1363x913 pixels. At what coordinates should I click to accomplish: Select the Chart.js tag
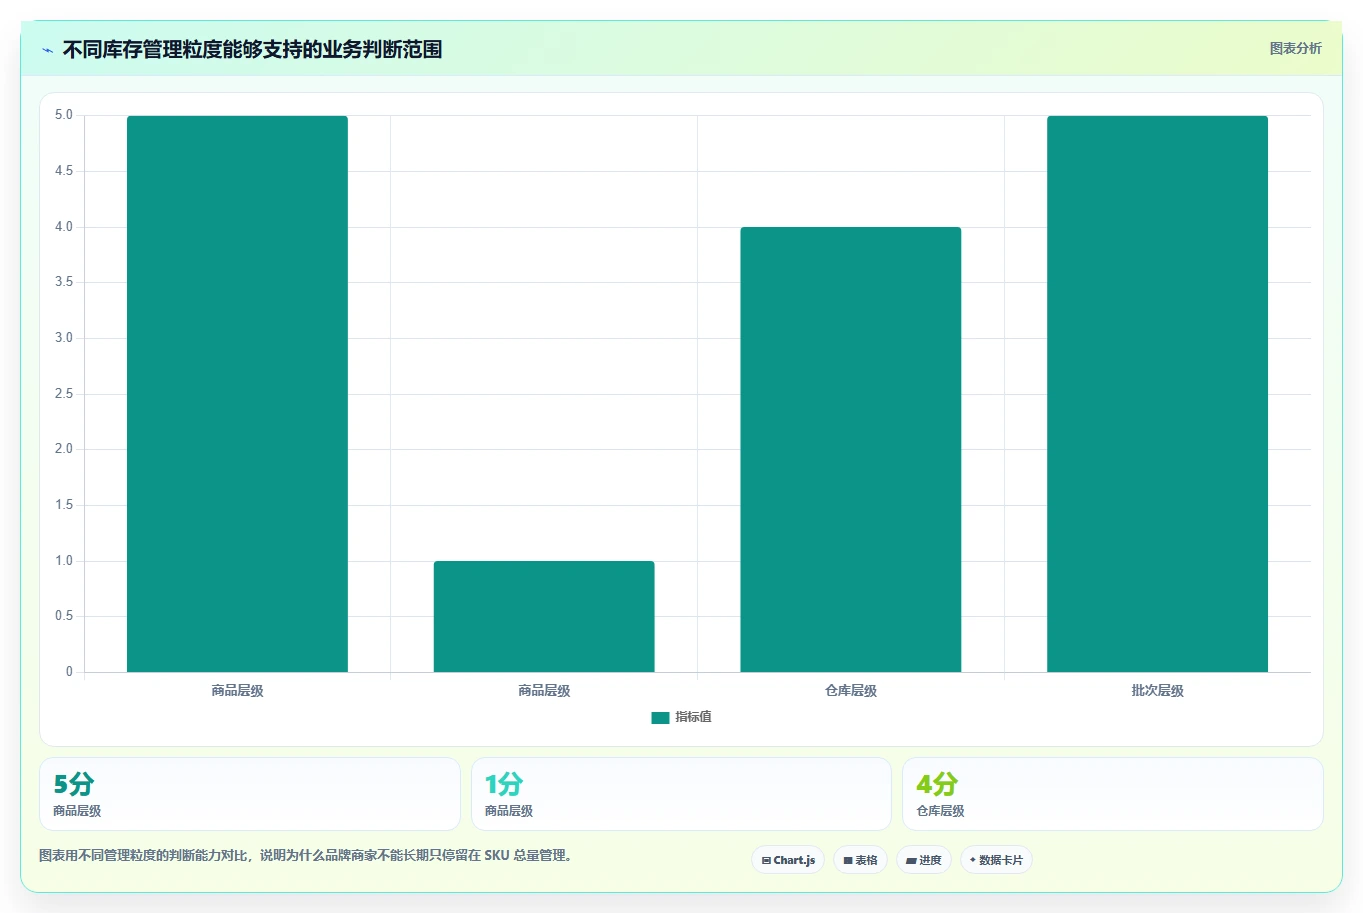pos(788,860)
